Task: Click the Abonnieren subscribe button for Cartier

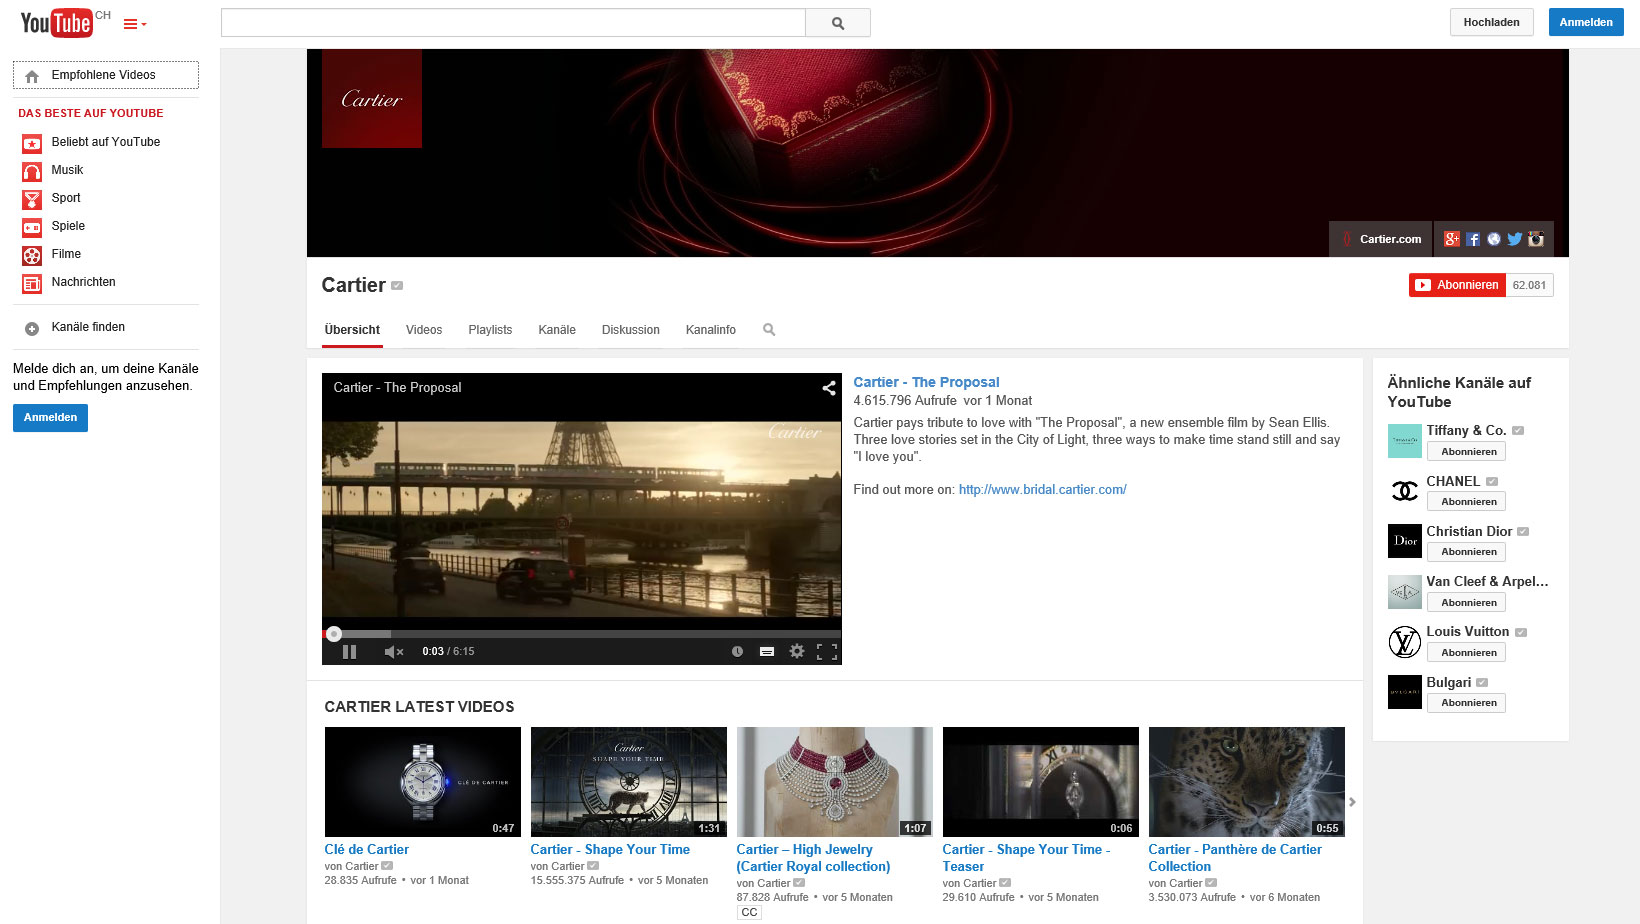Action: (x=1457, y=285)
